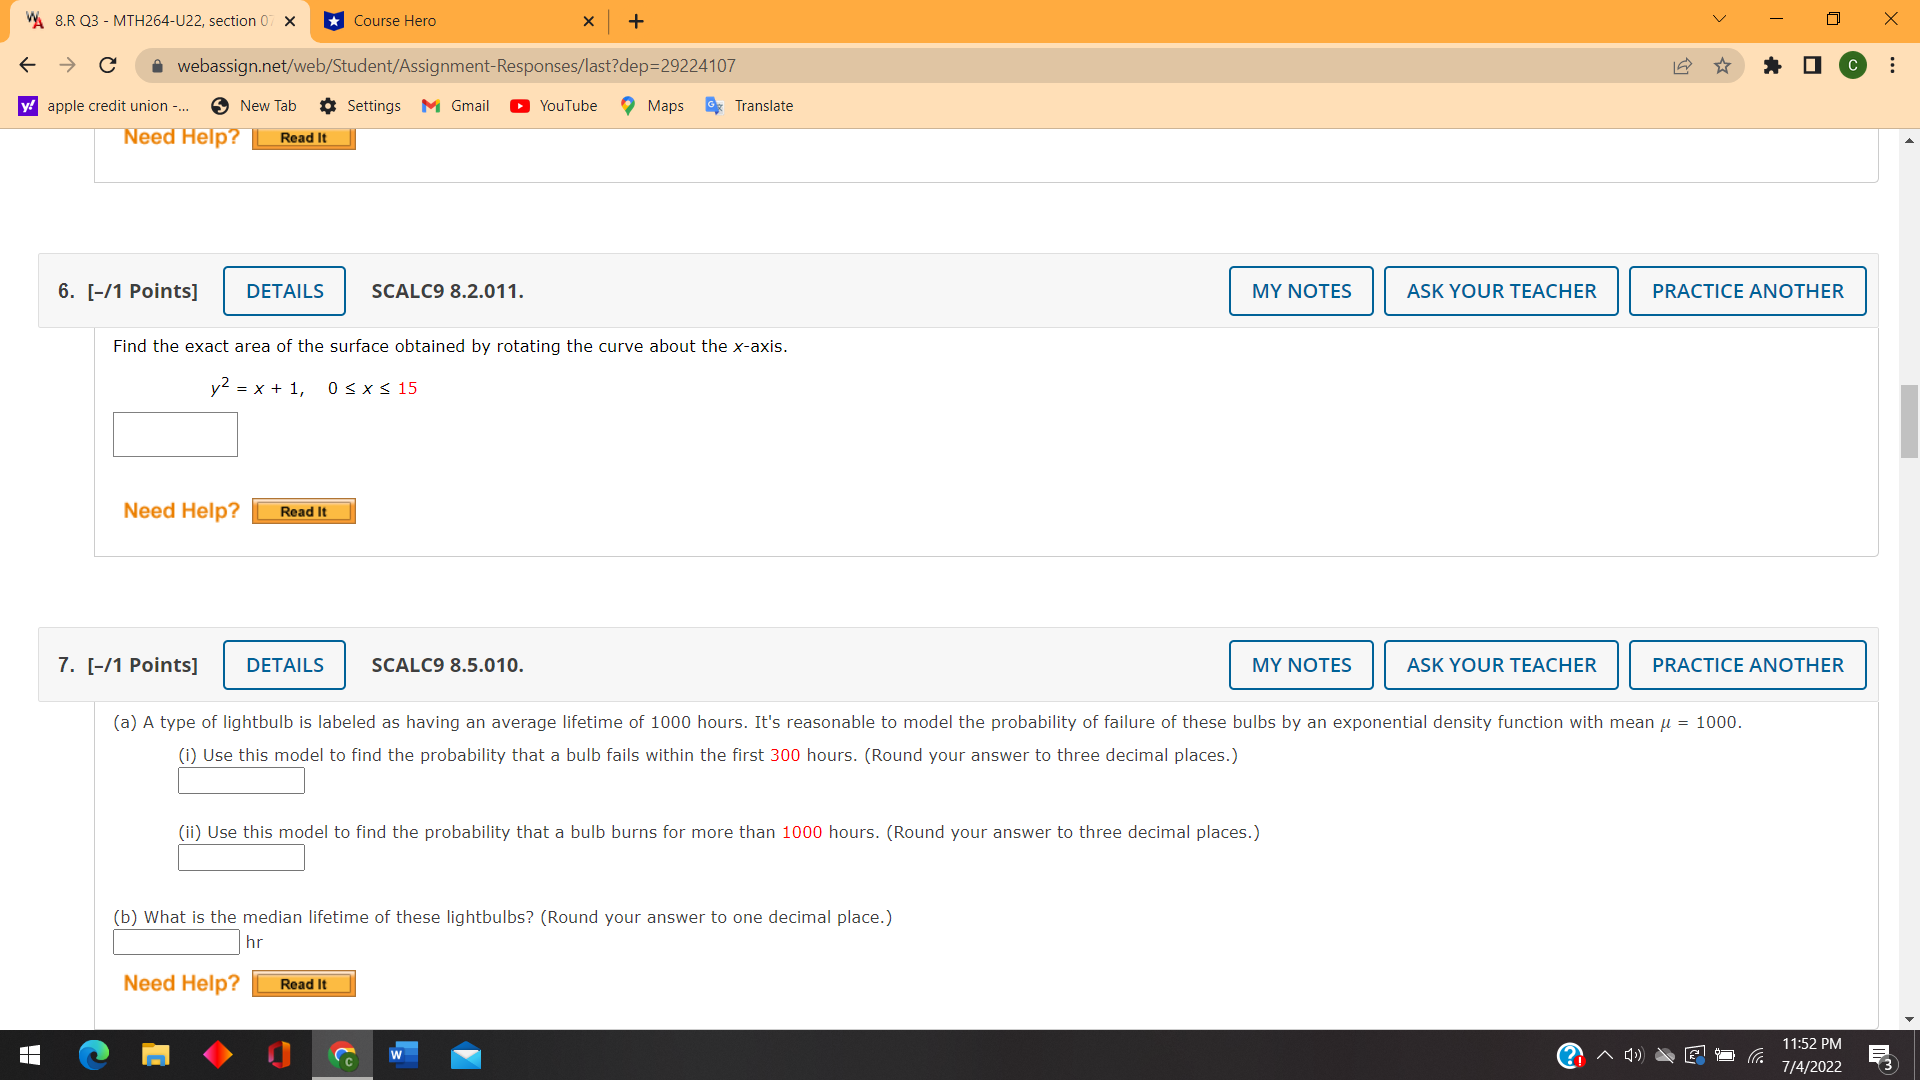Image resolution: width=1920 pixels, height=1080 pixels.
Task: Click the browser extensions puzzle icon
Action: coord(1773,65)
